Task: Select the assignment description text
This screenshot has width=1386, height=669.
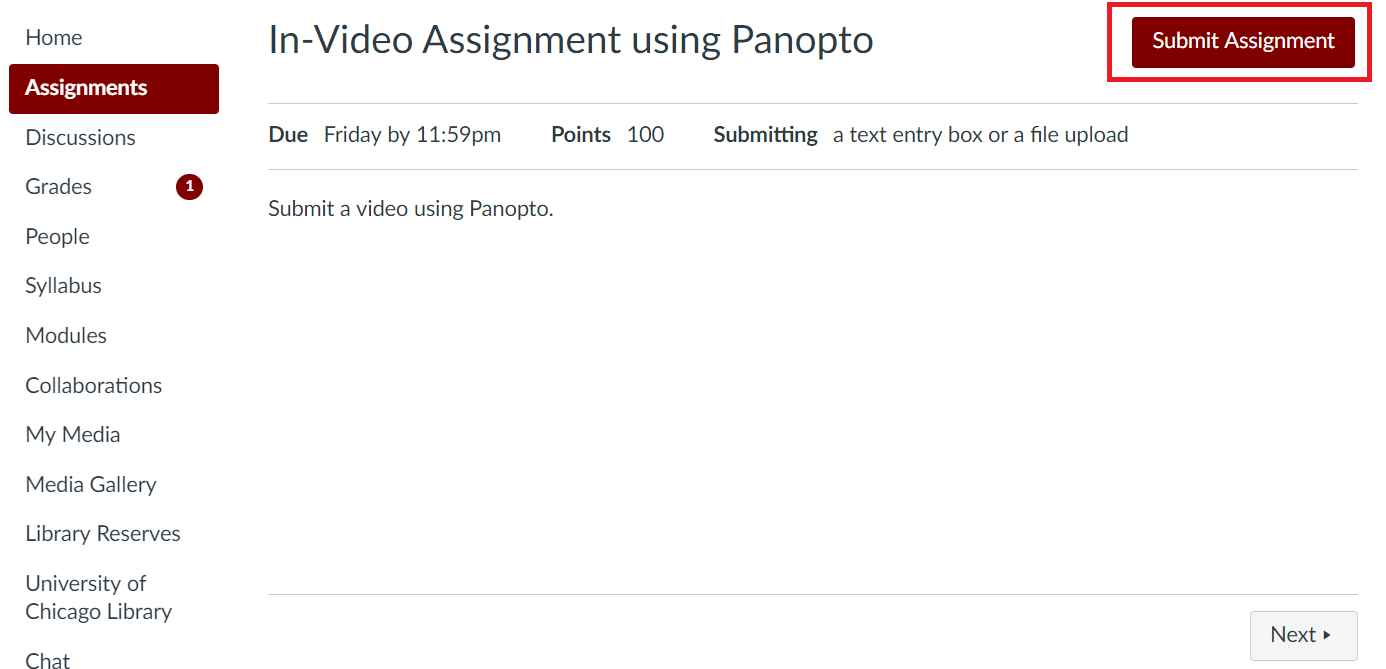Action: point(410,208)
